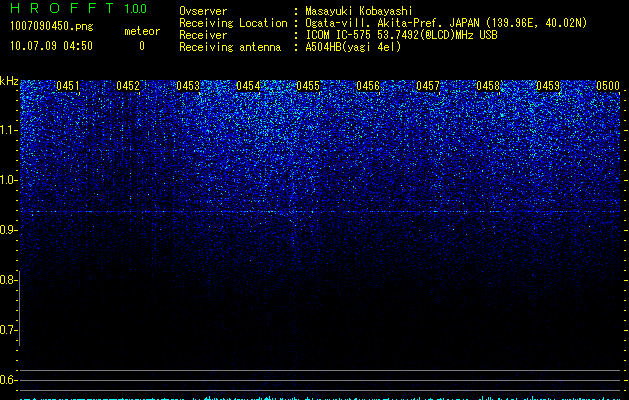Click the horizontal carrier line near 0.94 kHz

(320, 211)
